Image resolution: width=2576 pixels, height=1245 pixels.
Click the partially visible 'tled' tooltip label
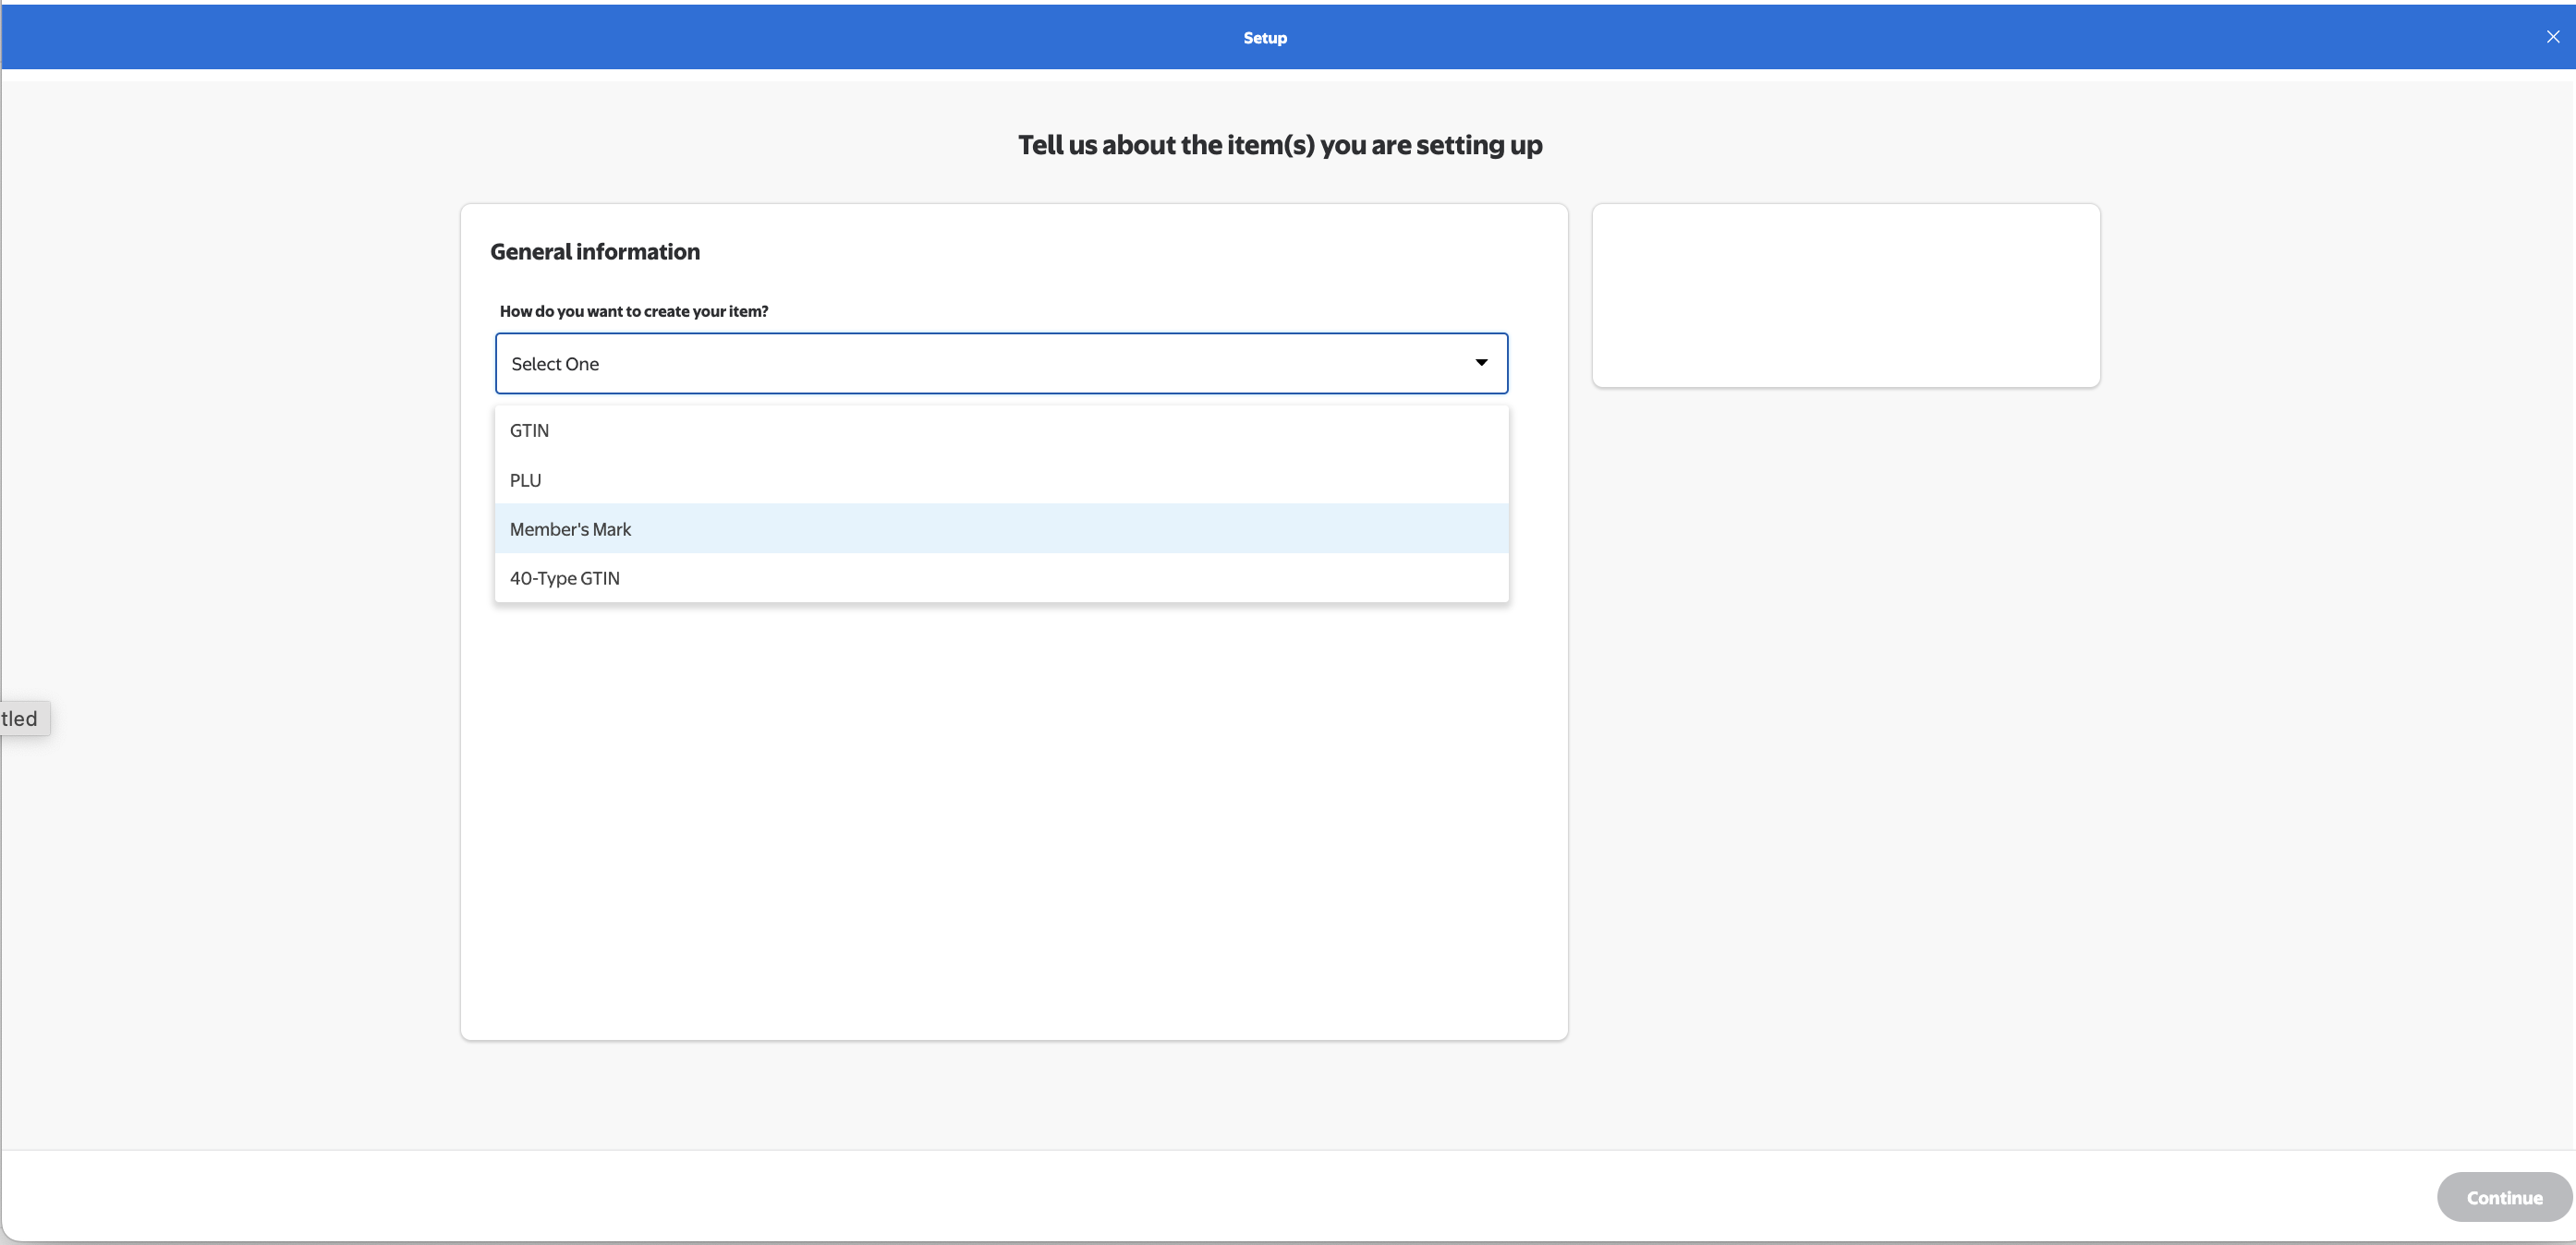pos(20,718)
